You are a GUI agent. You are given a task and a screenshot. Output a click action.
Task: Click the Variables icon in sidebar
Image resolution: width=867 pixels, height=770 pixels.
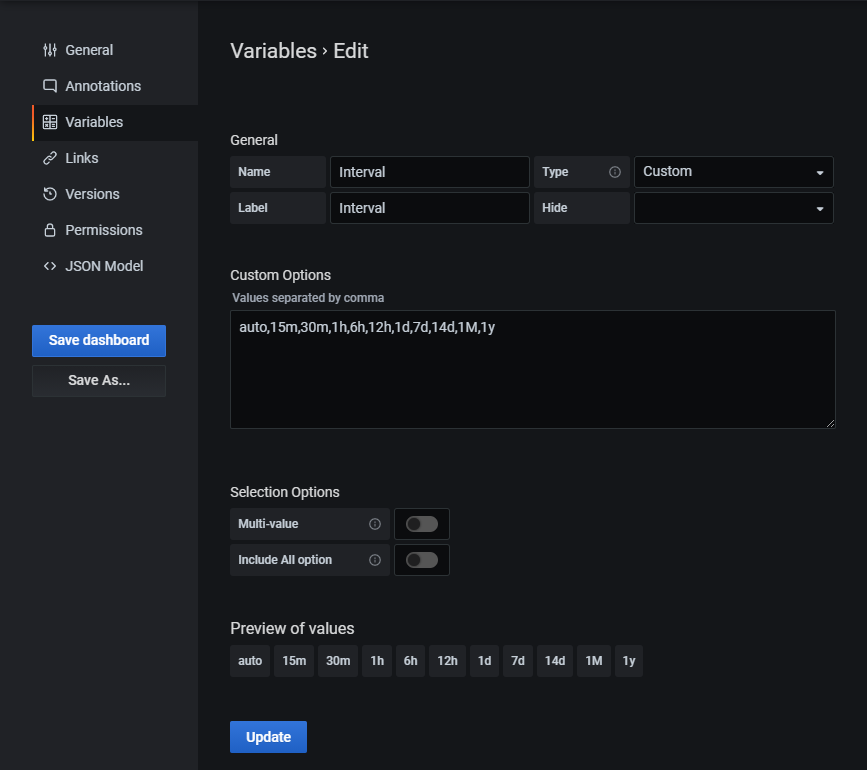click(x=50, y=122)
